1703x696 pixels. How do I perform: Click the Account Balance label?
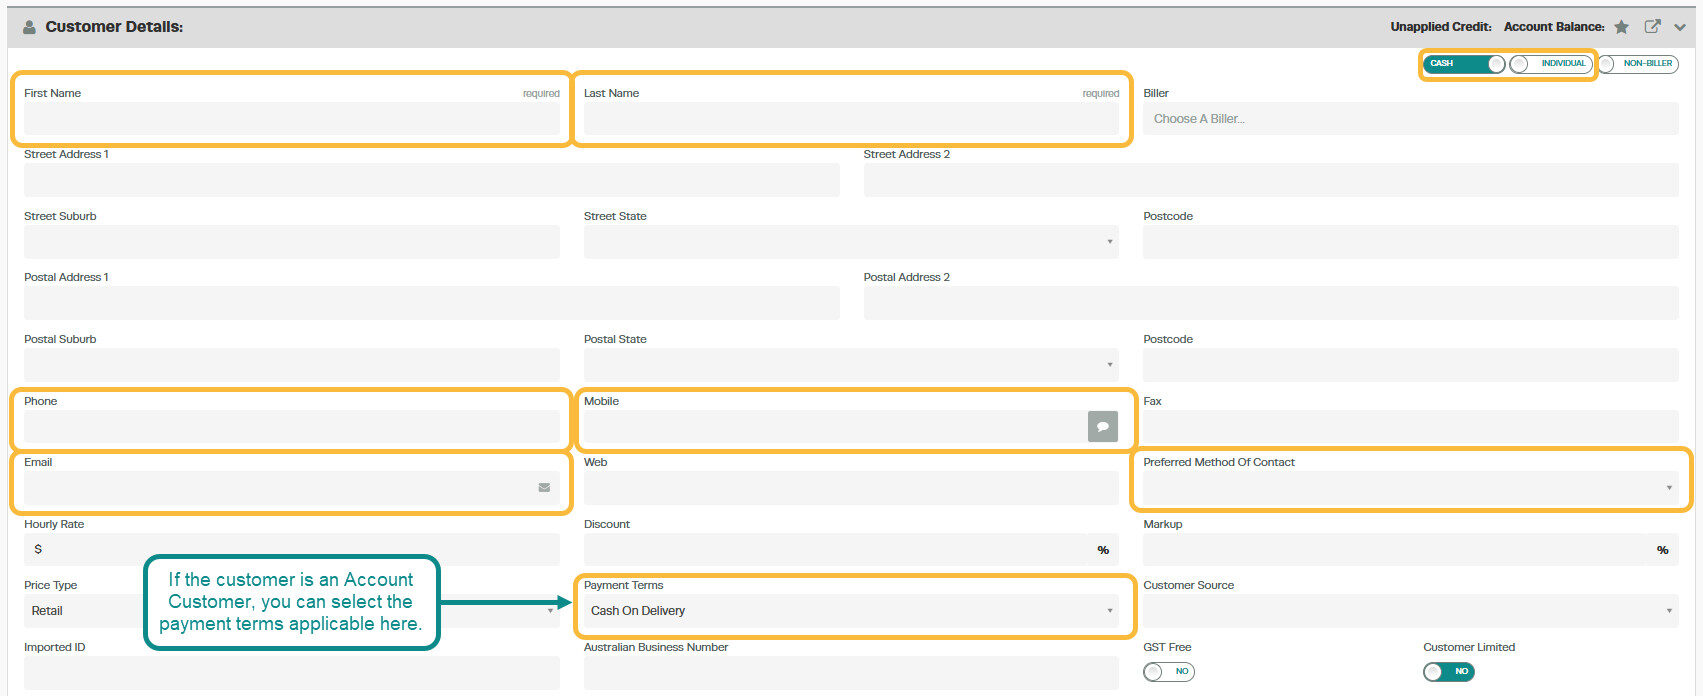(1554, 27)
